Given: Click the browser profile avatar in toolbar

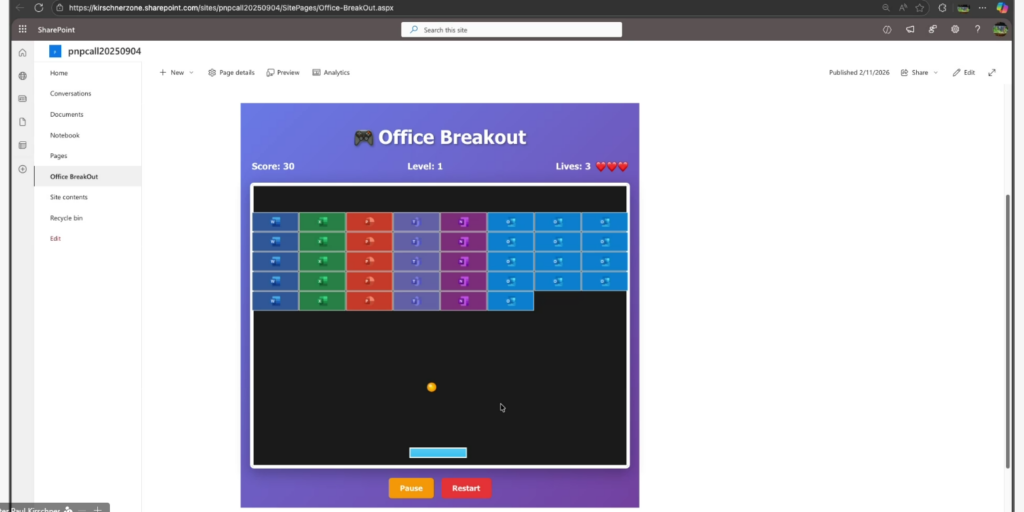Looking at the screenshot, I should pyautogui.click(x=963, y=8).
